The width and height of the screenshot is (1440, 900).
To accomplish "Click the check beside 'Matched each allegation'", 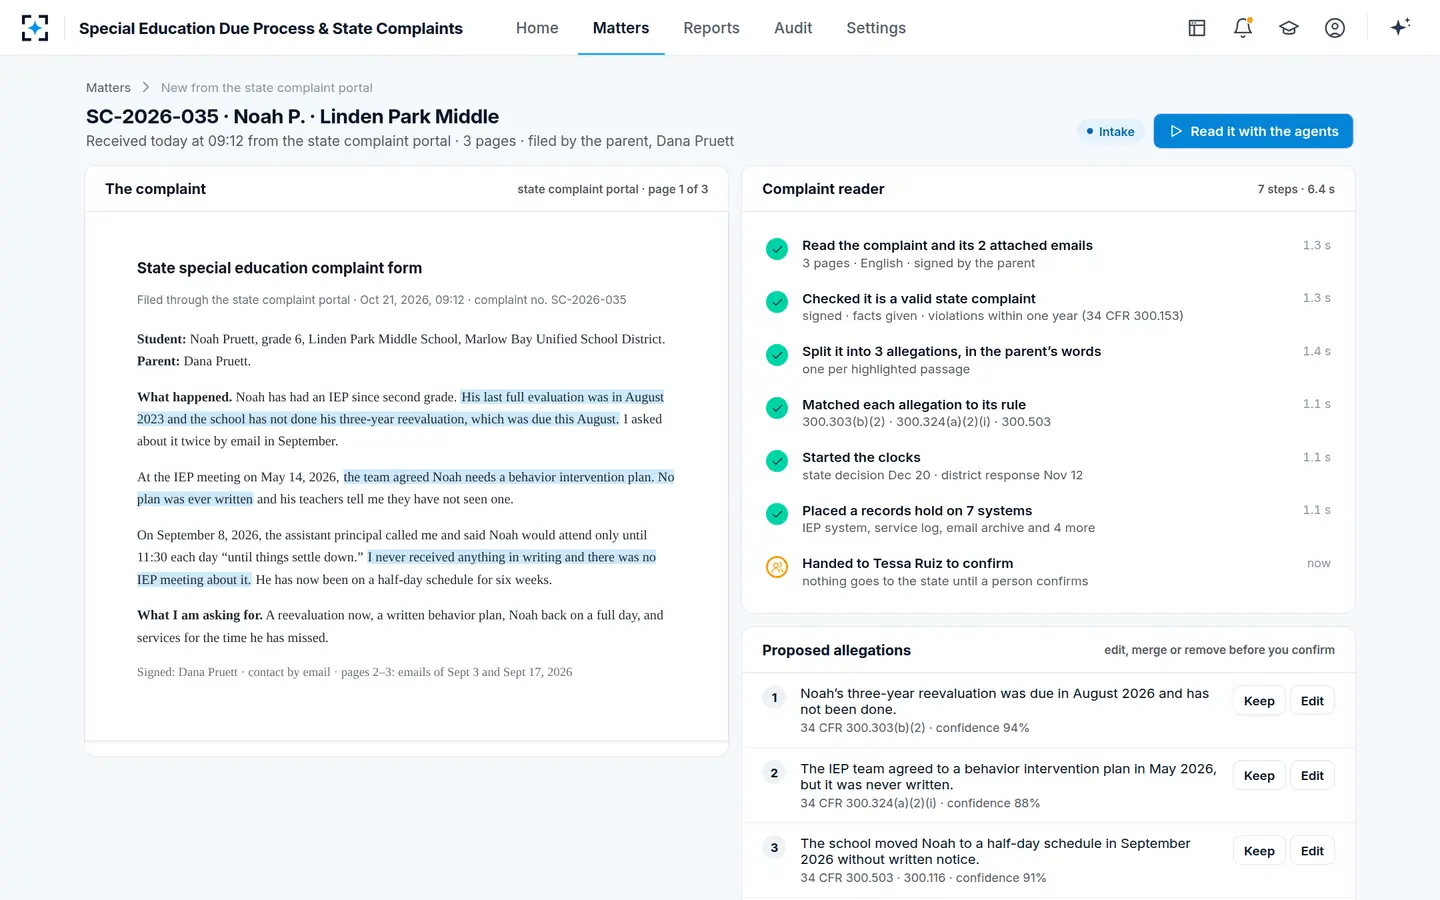I will click(777, 408).
